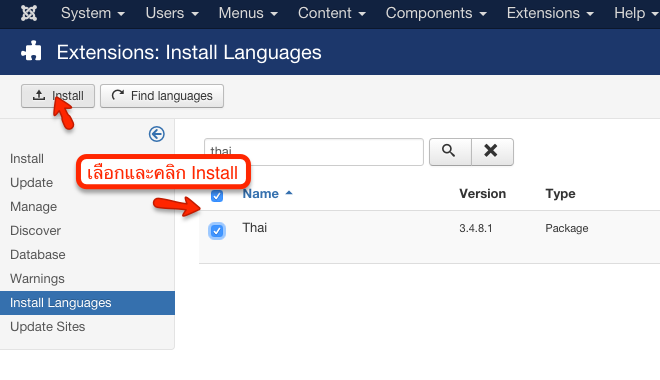Open the Warnings sidebar item

[37, 279]
